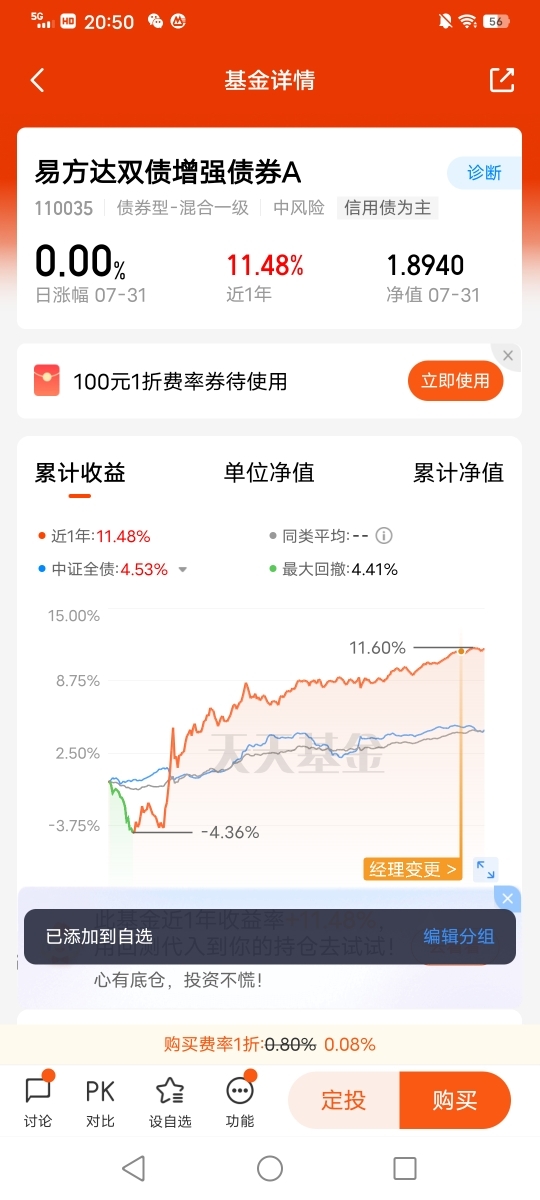
Task: Open the 中证全债 benchmark dropdown
Action: (x=182, y=570)
